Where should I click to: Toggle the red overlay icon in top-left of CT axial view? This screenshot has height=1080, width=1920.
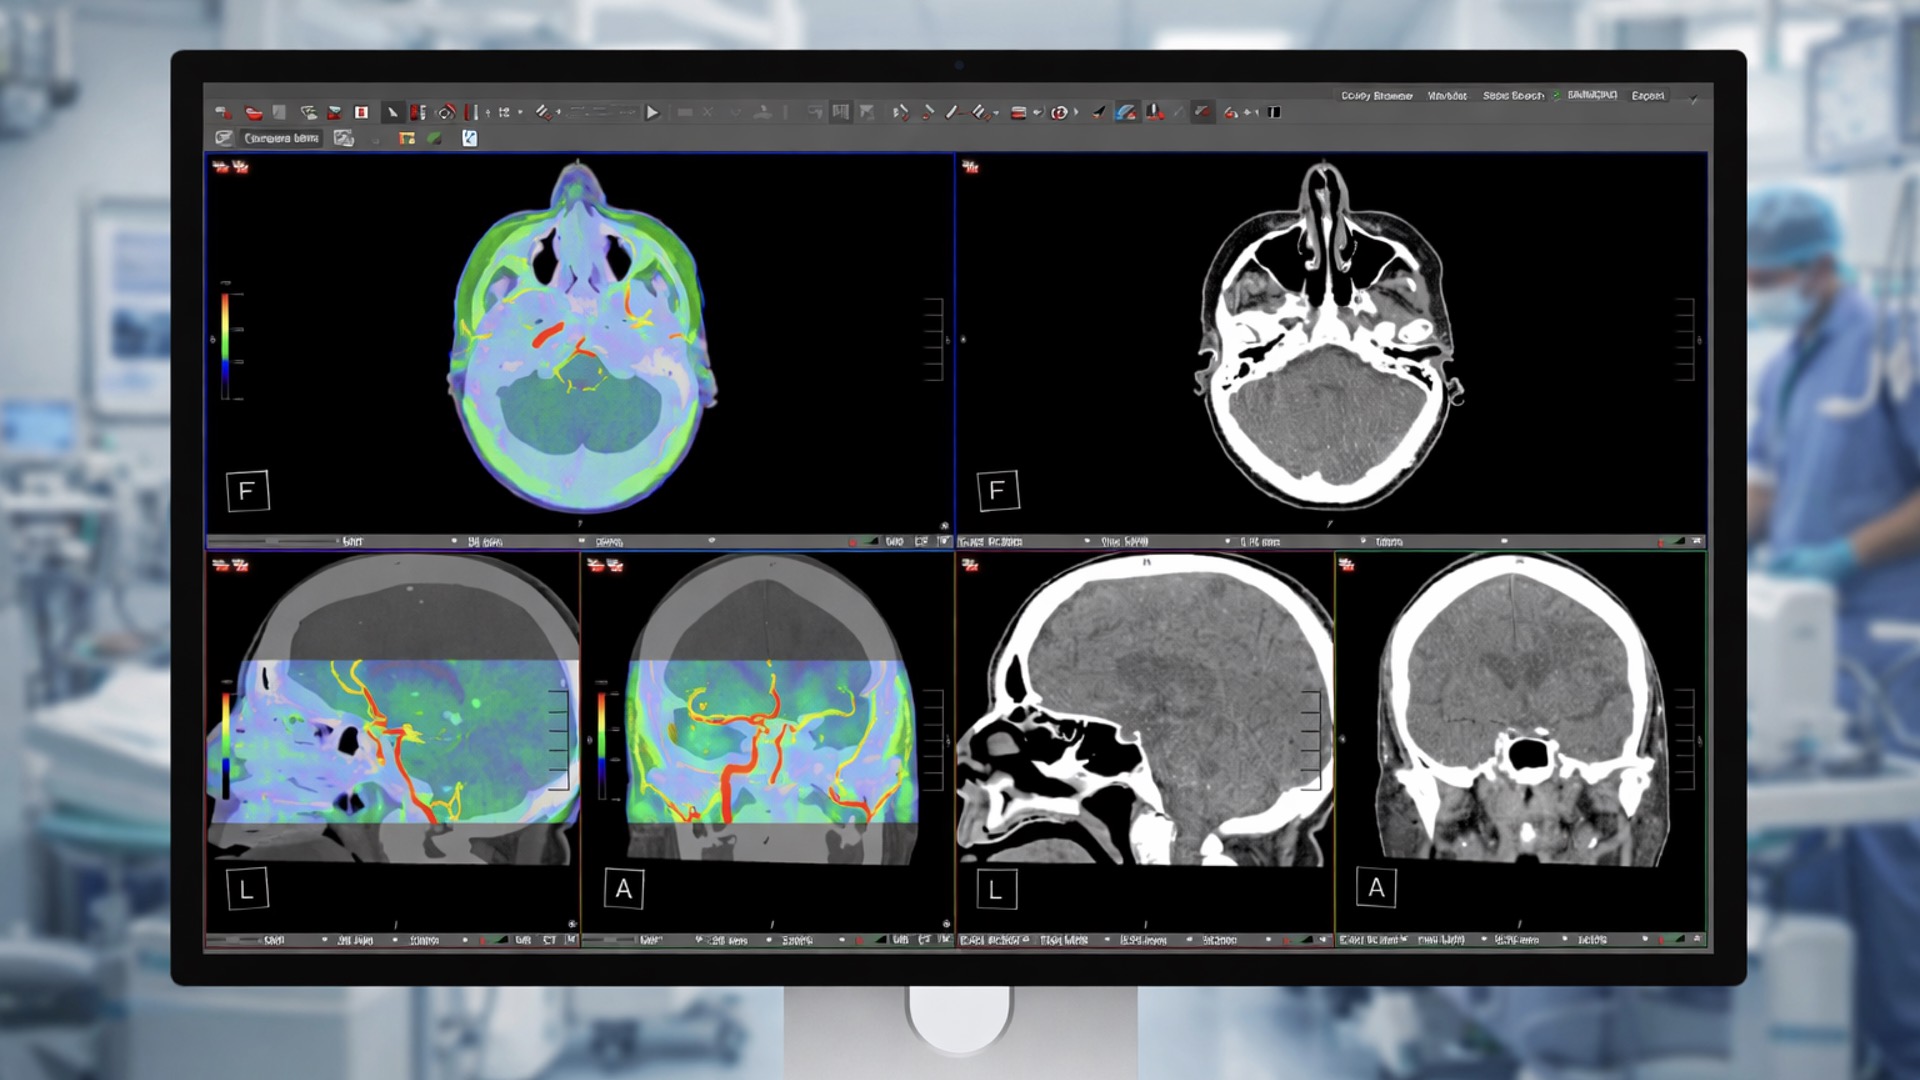click(970, 167)
